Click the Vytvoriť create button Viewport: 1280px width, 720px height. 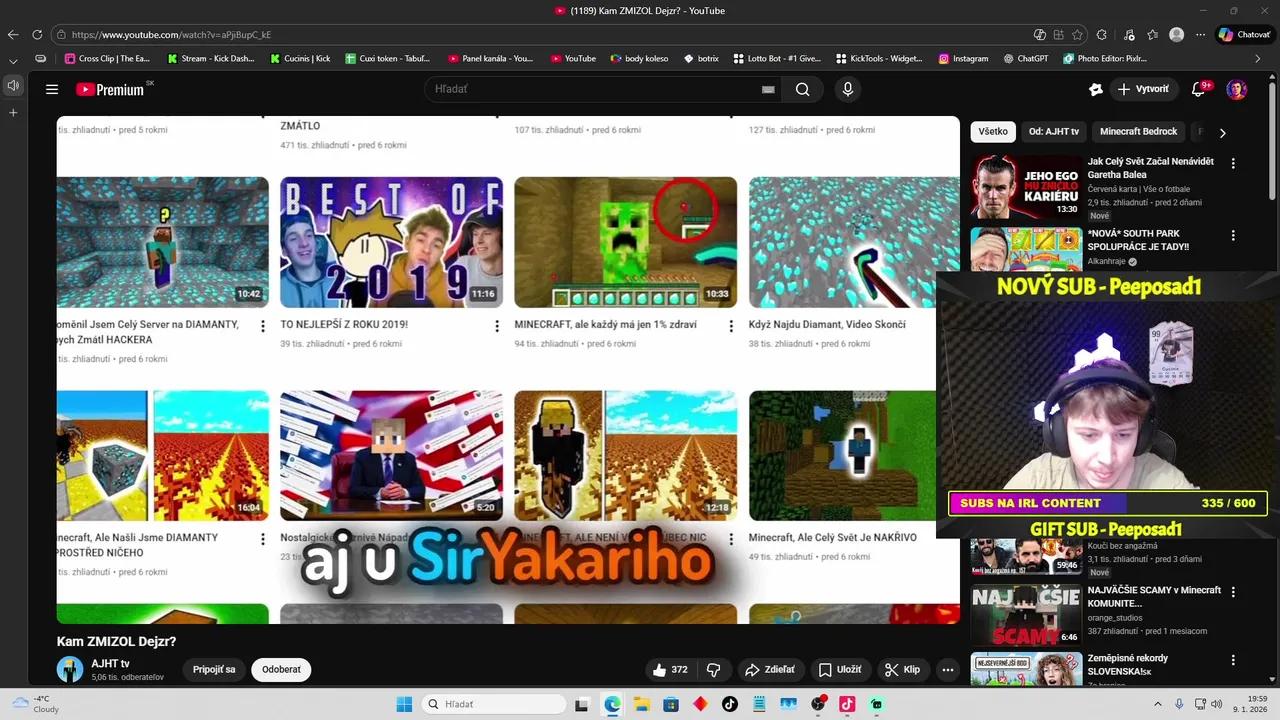[x=1143, y=89]
